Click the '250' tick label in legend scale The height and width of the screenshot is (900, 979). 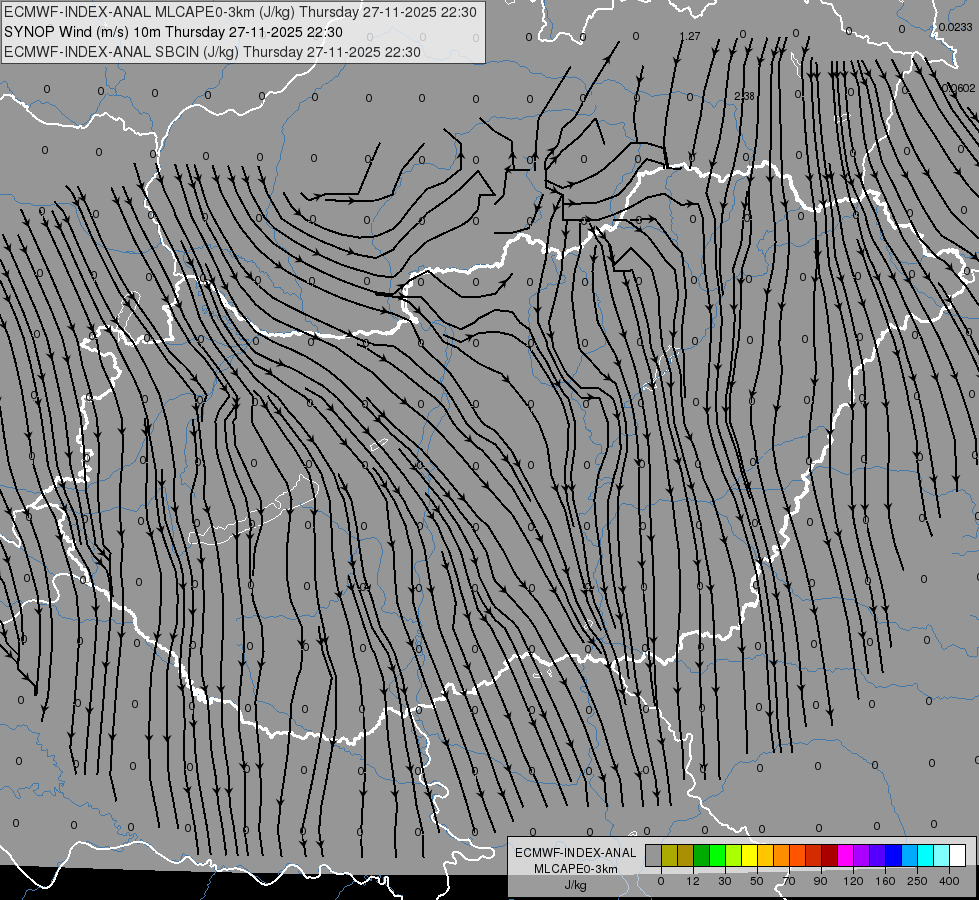[917, 881]
